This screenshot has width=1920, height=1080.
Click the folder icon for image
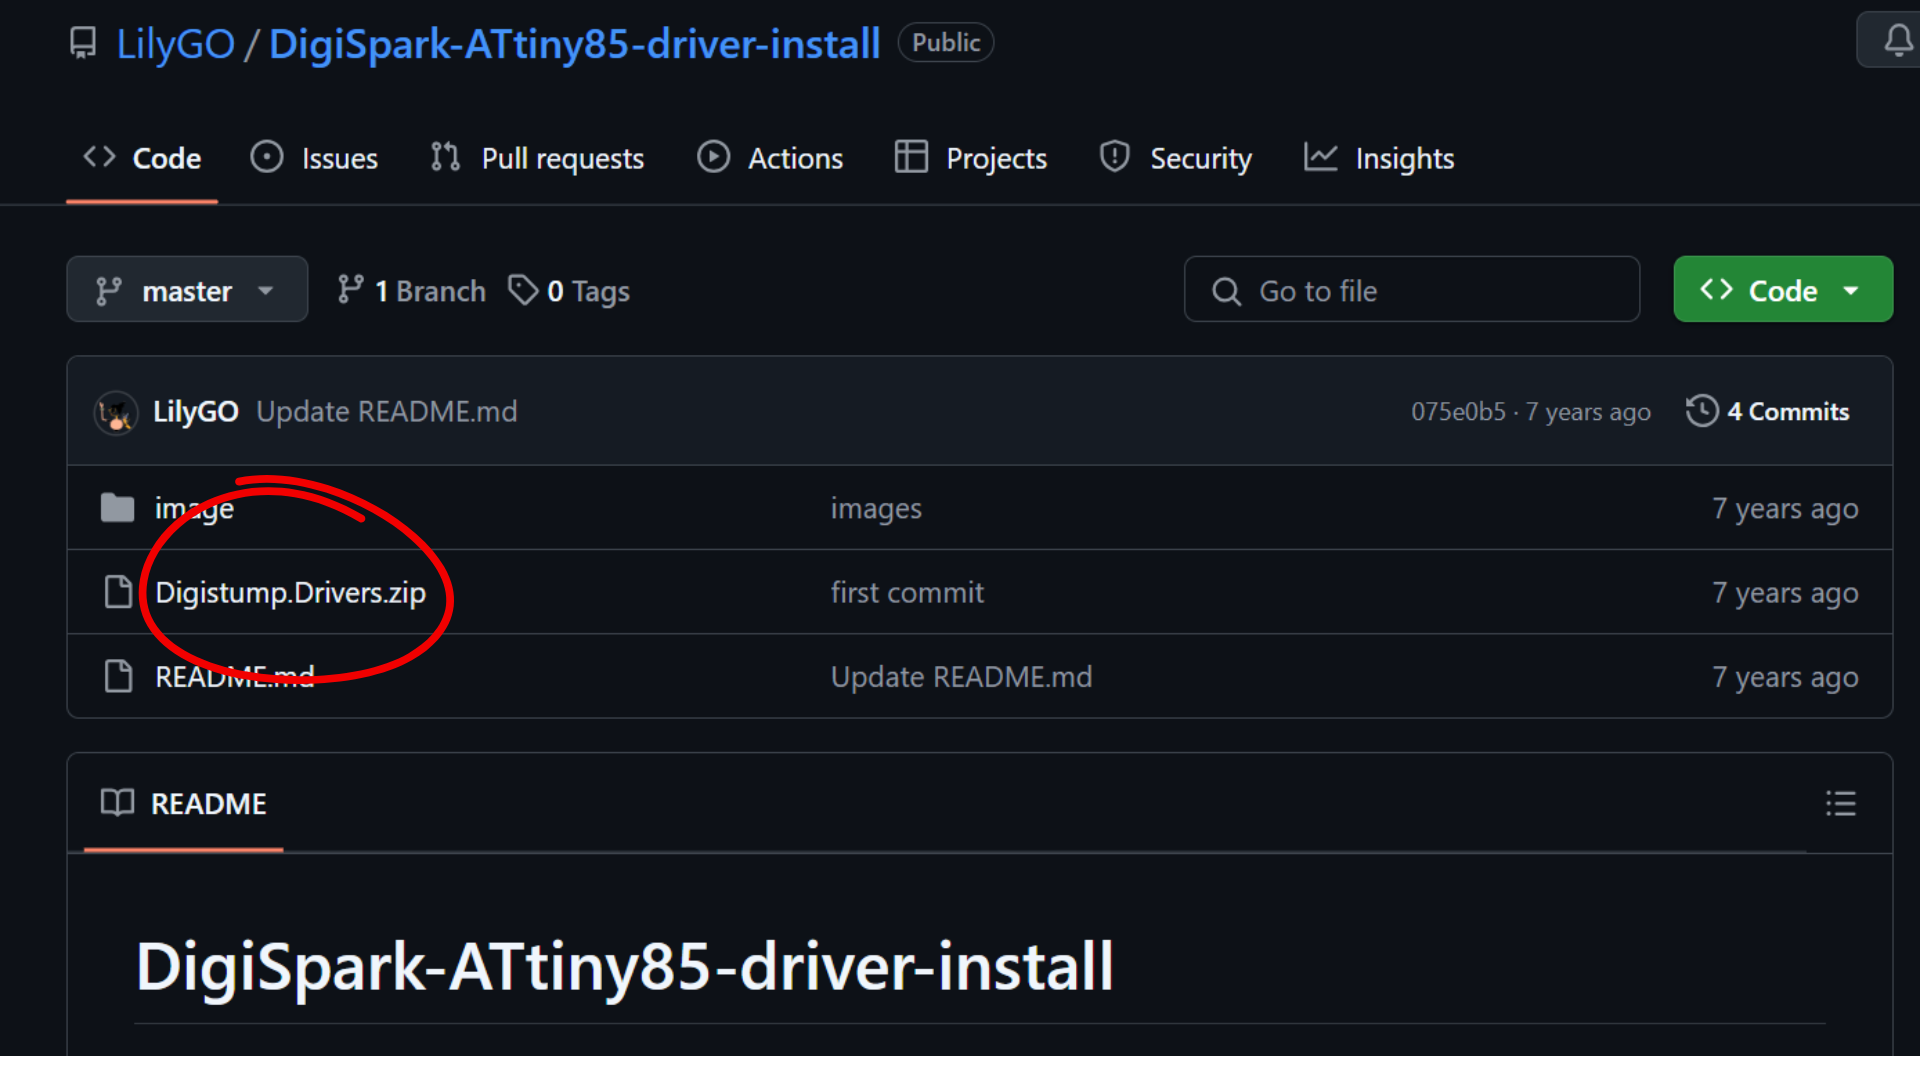(x=118, y=508)
